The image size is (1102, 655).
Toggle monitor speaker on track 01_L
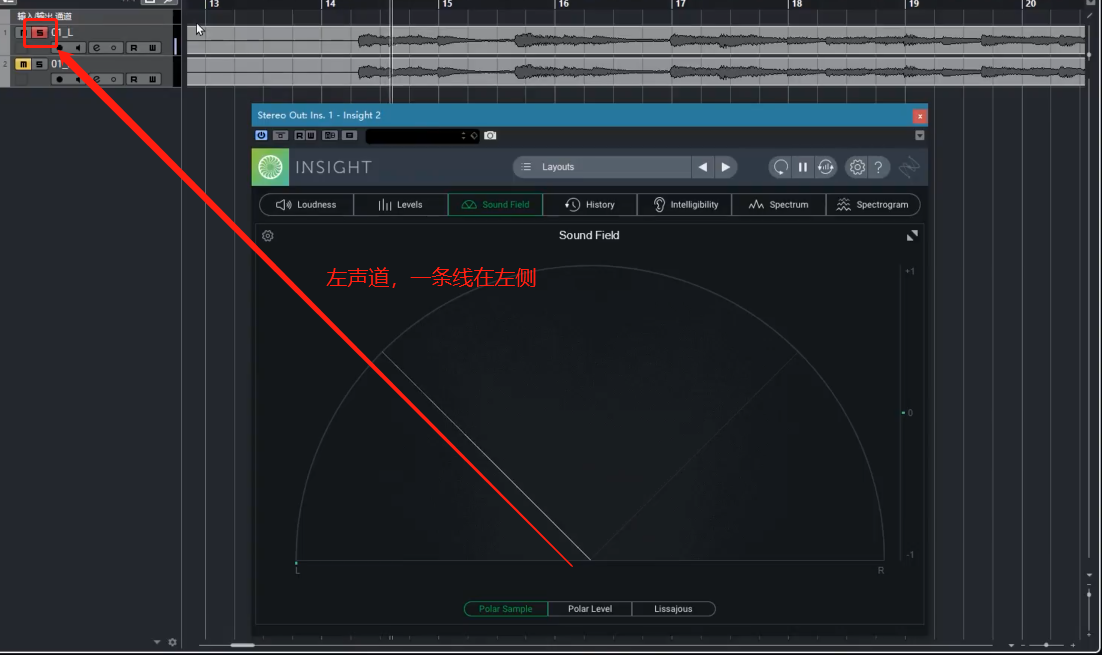pyautogui.click(x=78, y=48)
